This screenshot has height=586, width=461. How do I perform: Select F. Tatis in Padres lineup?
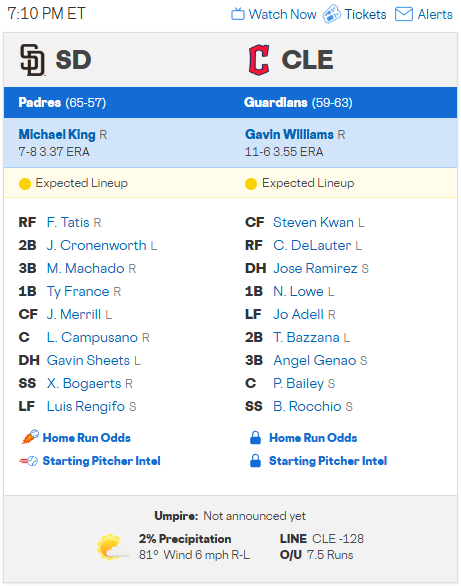[x=68, y=222]
